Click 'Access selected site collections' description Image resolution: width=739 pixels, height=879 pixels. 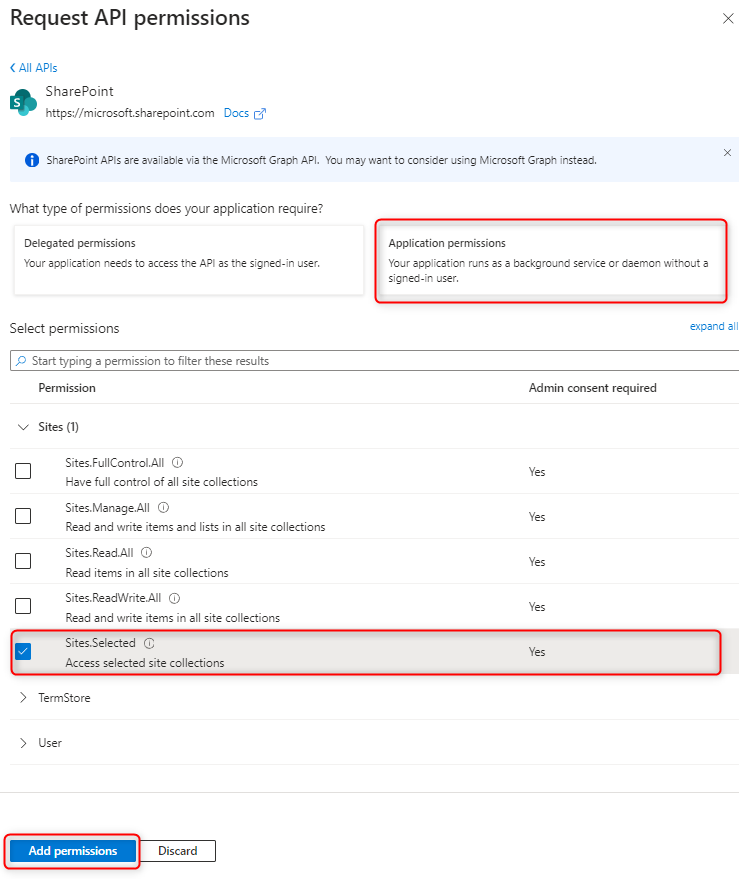click(x=145, y=663)
